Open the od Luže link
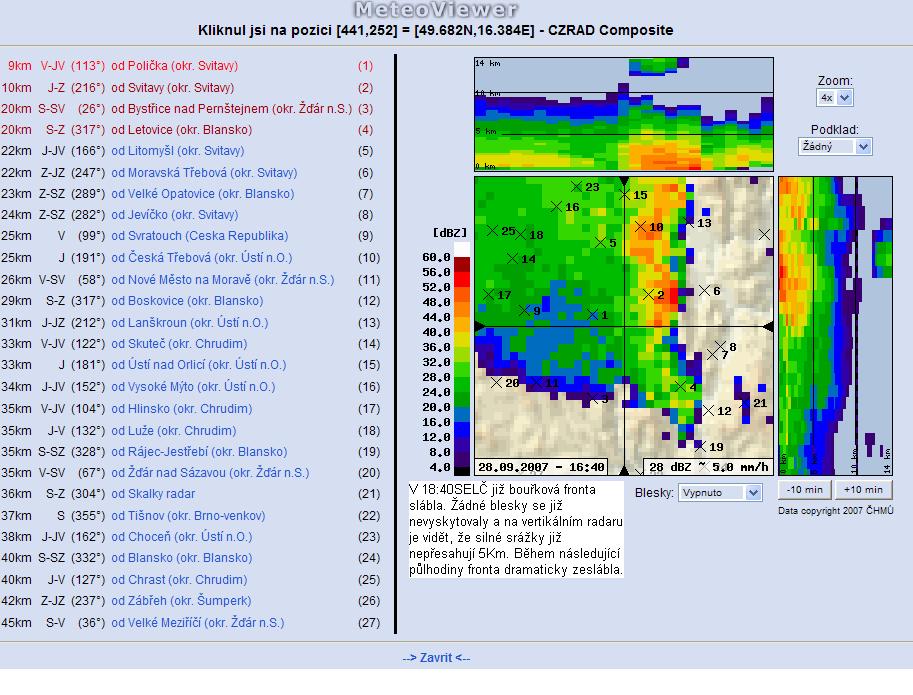This screenshot has width=913, height=695. 174,431
